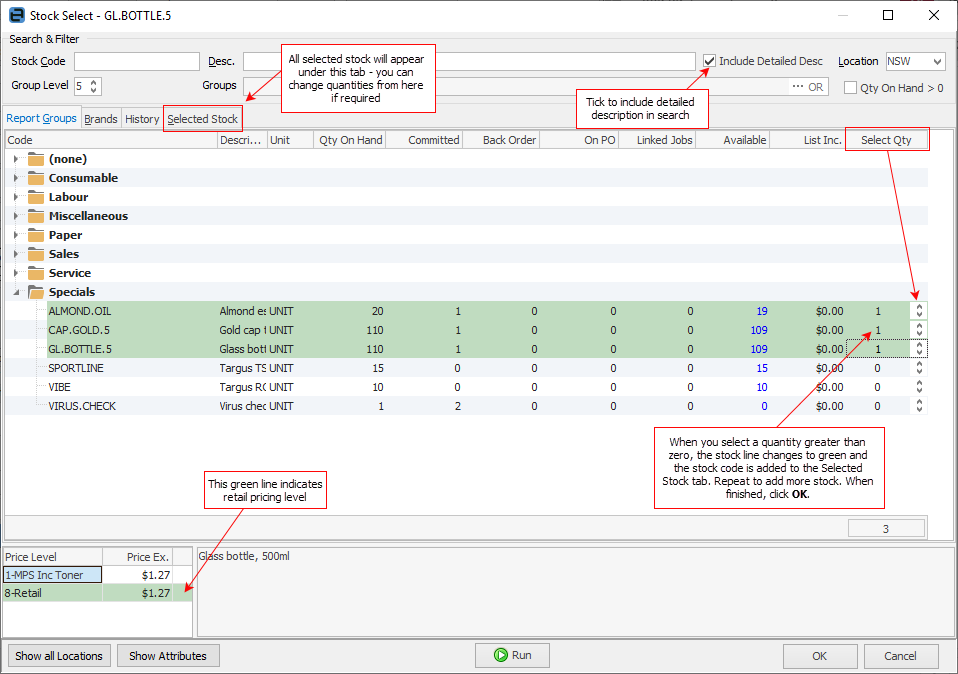Screen dimensions: 958x674
Task: Untick Include Detailed Desc checkbox
Action: coord(709,61)
